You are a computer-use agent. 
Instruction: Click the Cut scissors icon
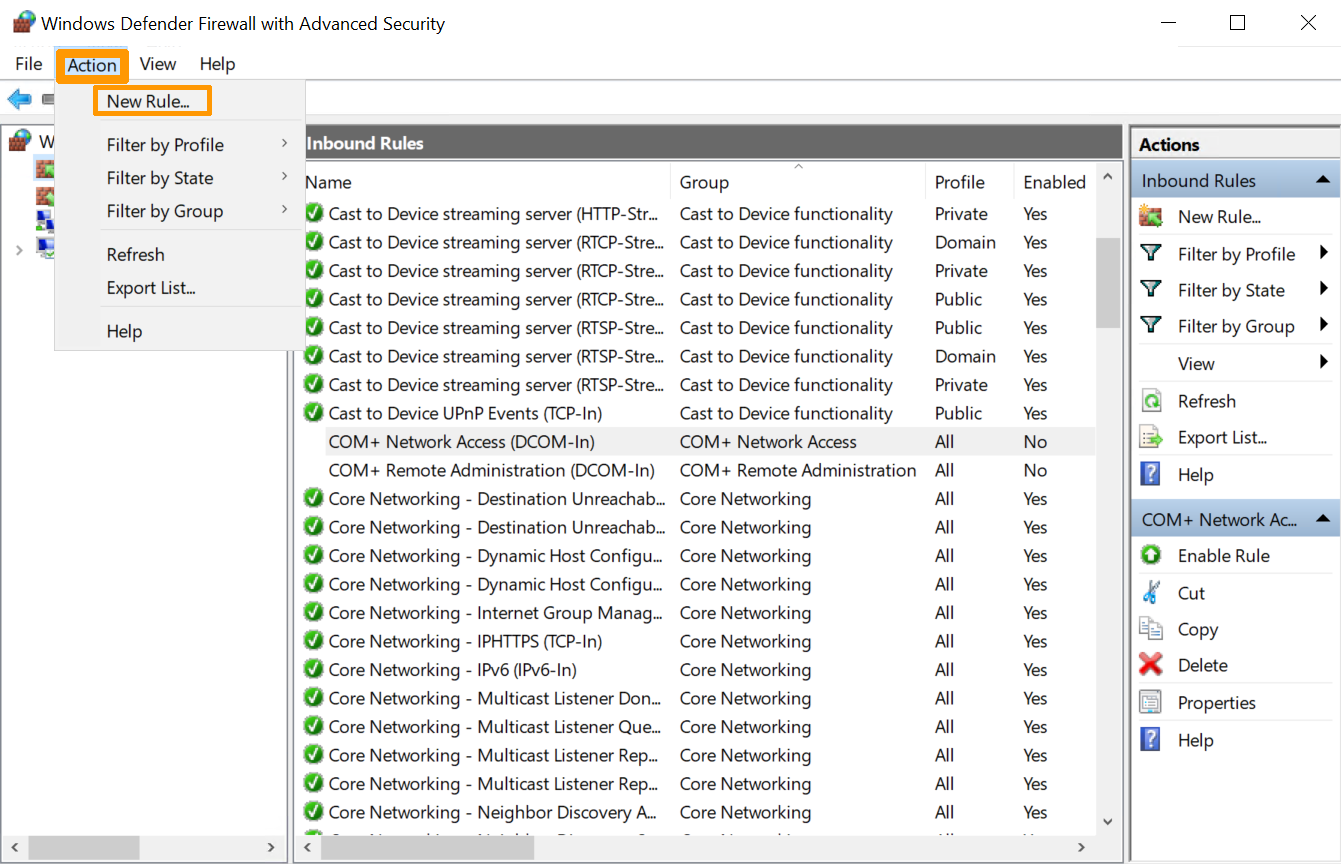point(1151,593)
